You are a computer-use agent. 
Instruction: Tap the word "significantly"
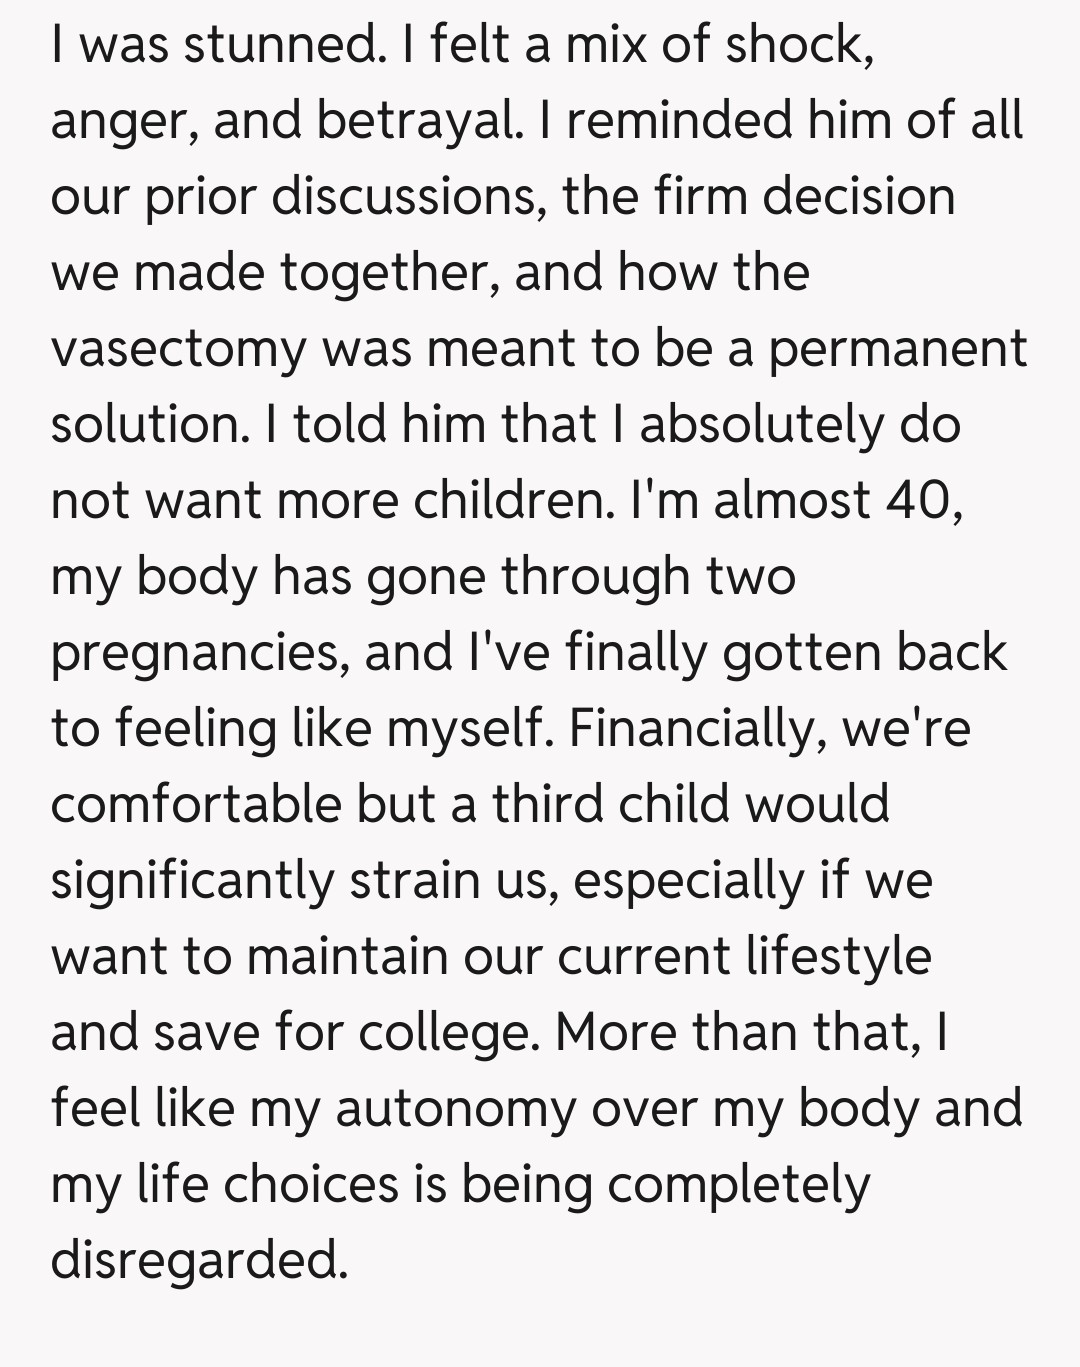coord(192,881)
